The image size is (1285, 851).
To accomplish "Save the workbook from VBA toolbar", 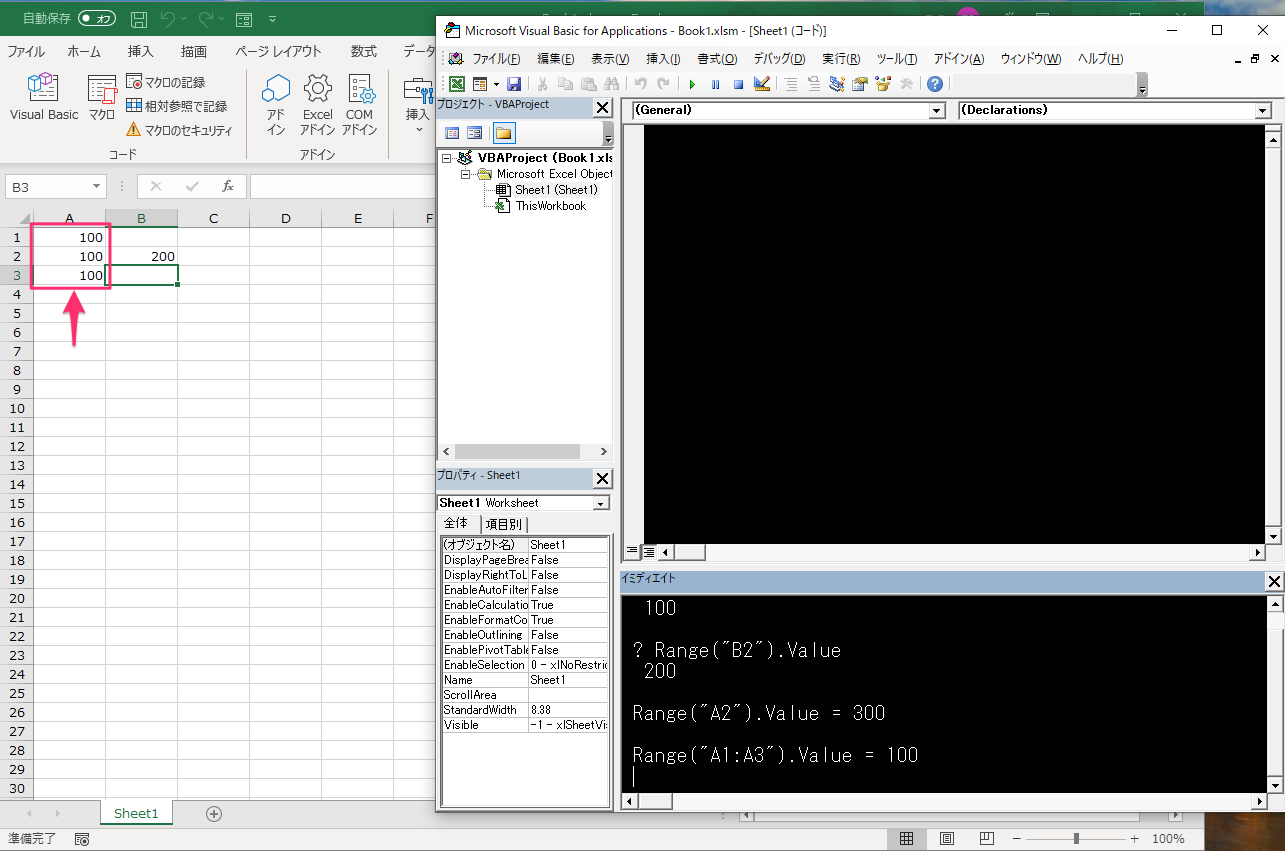I will [x=514, y=85].
